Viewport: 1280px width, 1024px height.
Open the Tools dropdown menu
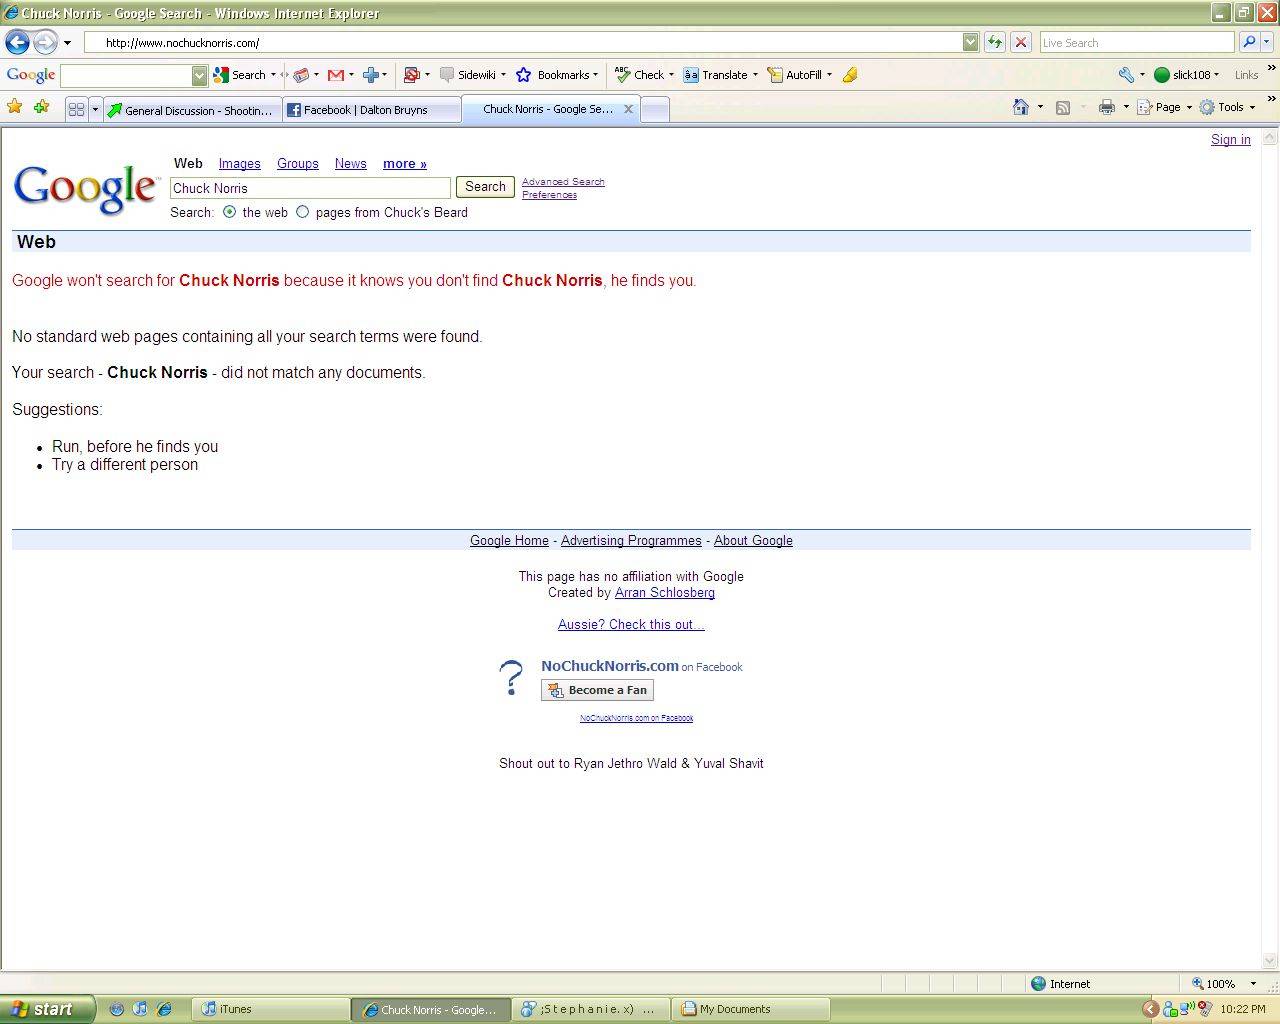pyautogui.click(x=1228, y=107)
